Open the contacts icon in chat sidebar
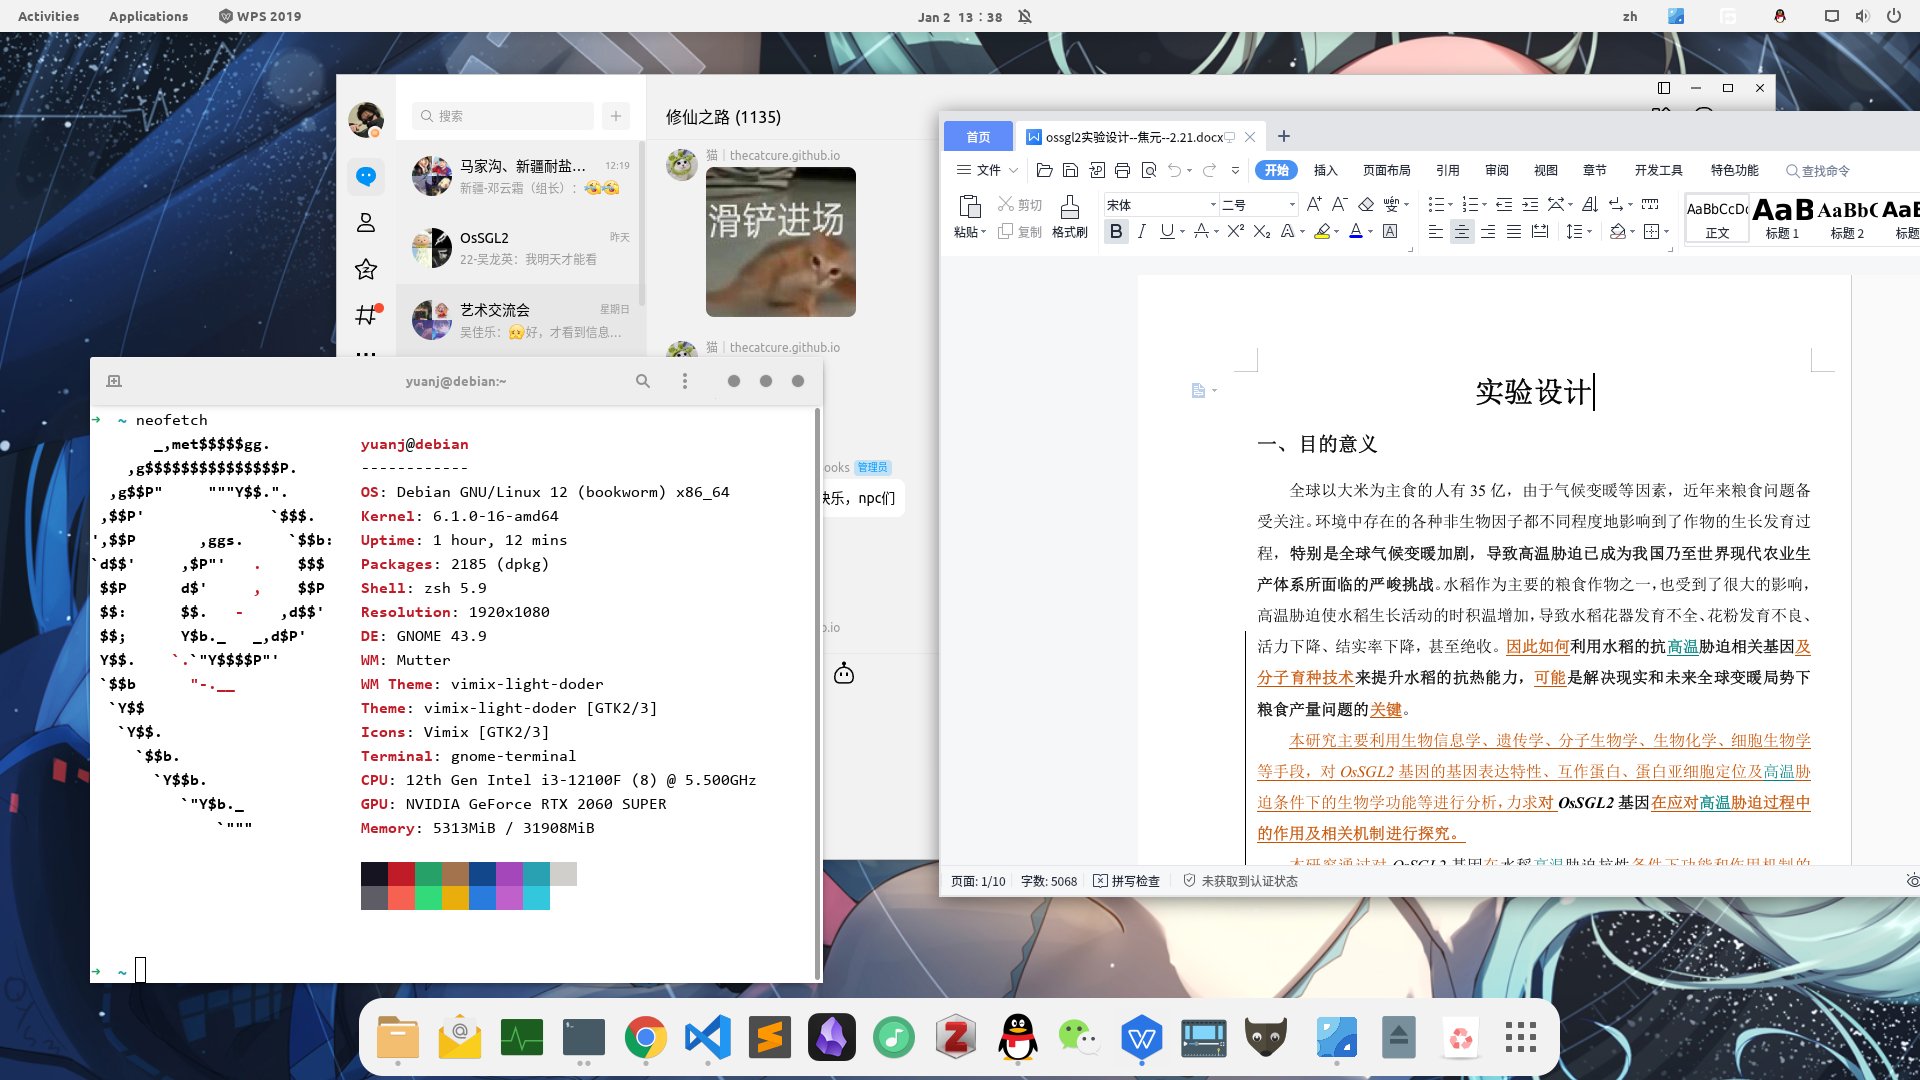The width and height of the screenshot is (1920, 1080). [x=366, y=222]
